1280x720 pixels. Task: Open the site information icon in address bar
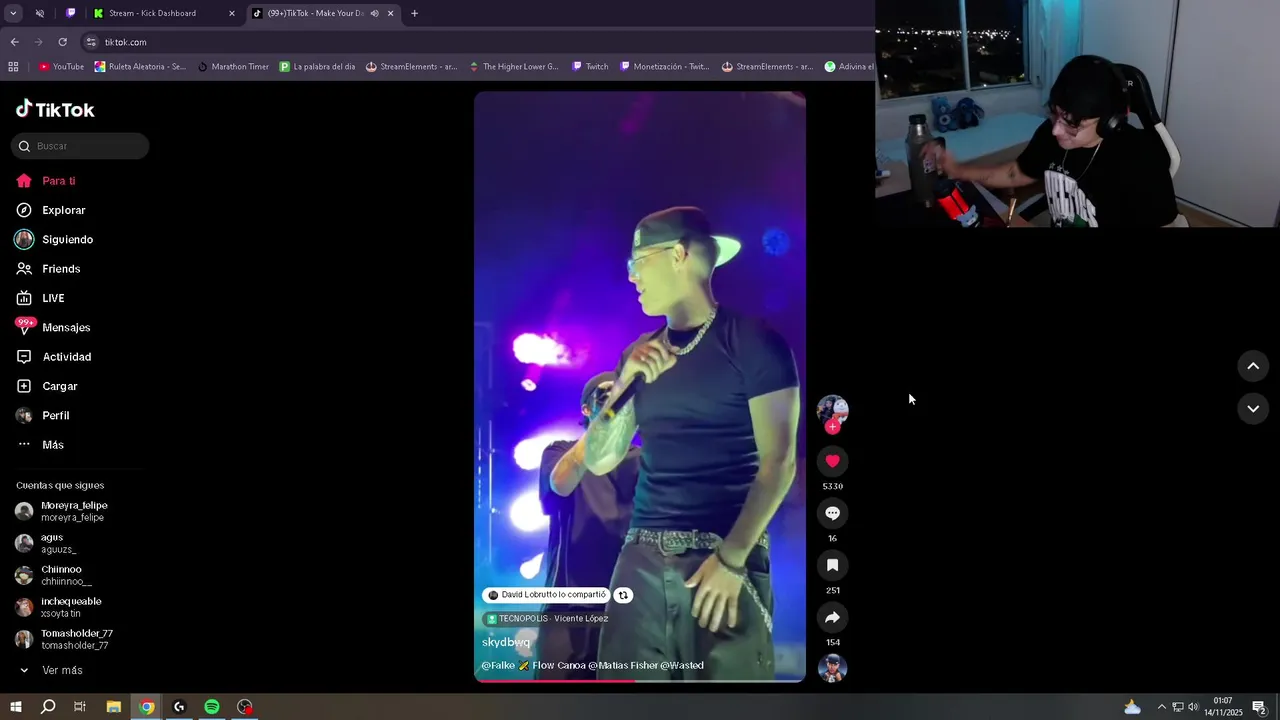91,42
